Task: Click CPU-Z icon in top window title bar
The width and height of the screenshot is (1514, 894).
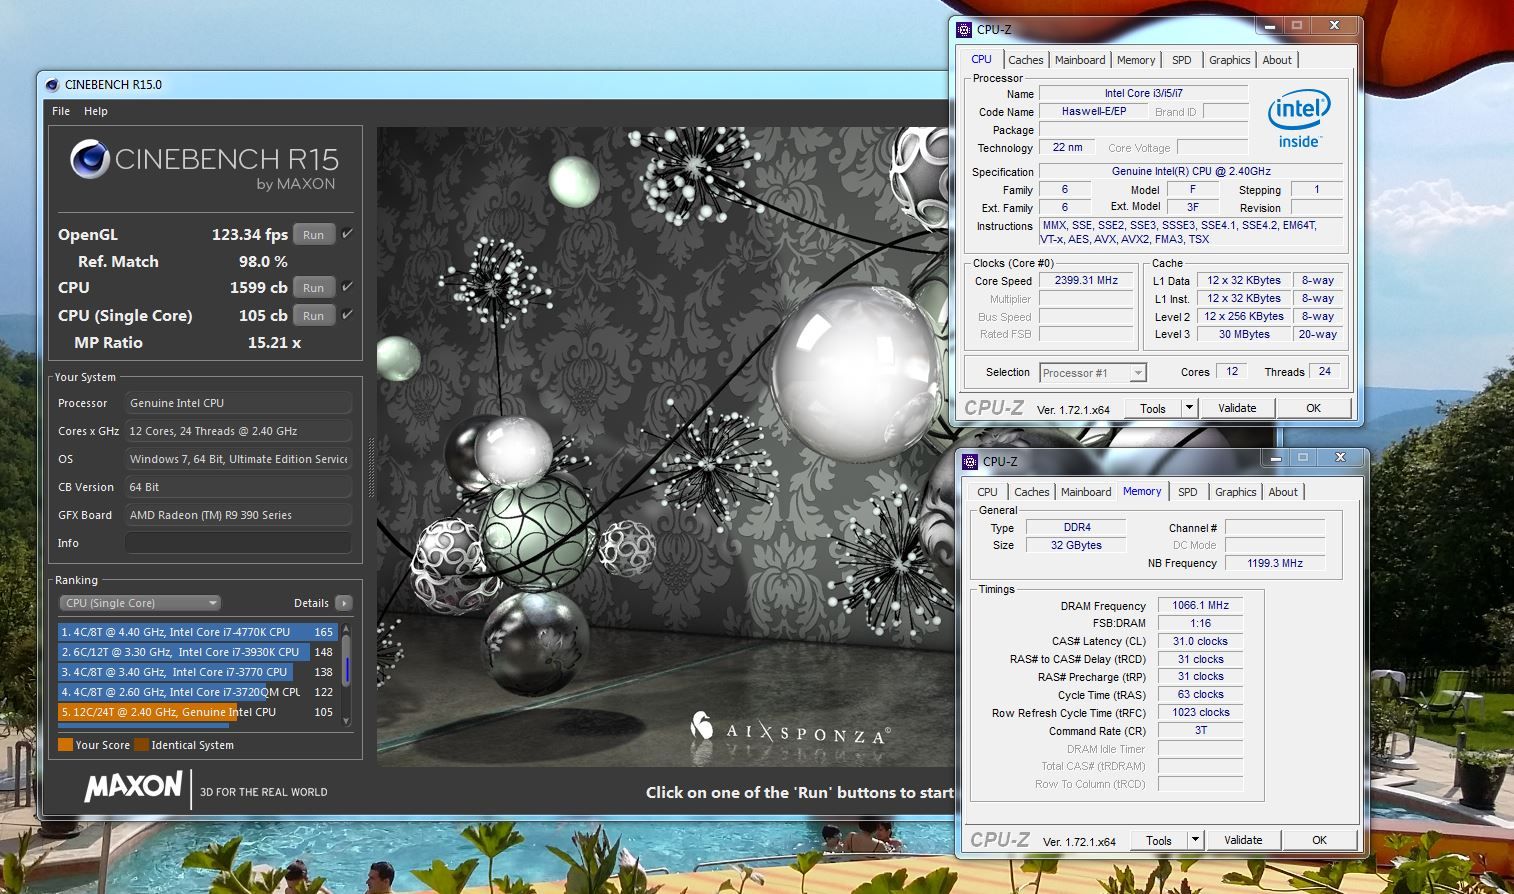Action: pyautogui.click(x=964, y=30)
